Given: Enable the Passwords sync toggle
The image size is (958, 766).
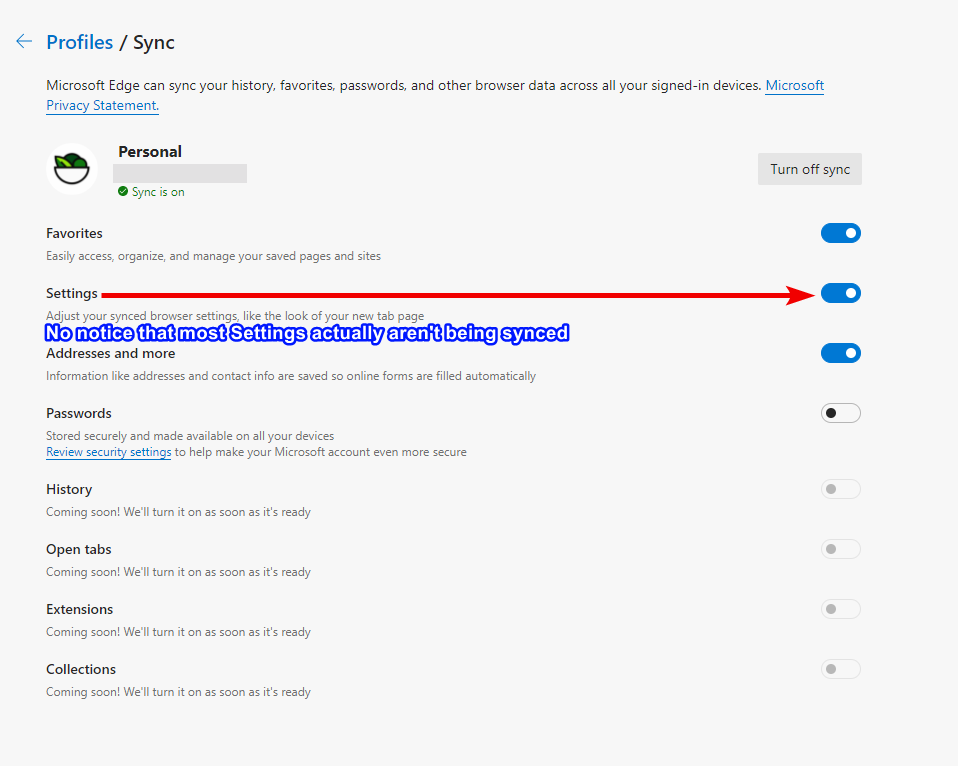Looking at the screenshot, I should (840, 413).
